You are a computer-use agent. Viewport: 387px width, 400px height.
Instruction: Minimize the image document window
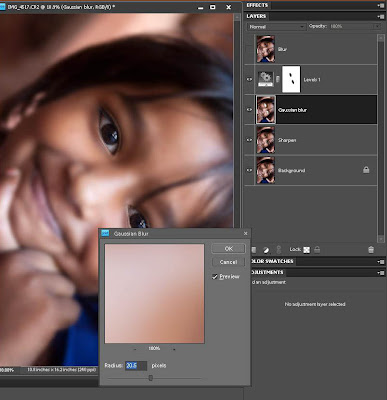[200, 7]
